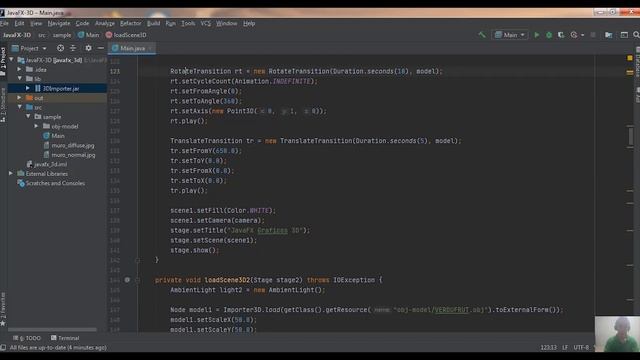The height and width of the screenshot is (360, 640).
Task: Collapse all in the Project panel
Action: 73,48
